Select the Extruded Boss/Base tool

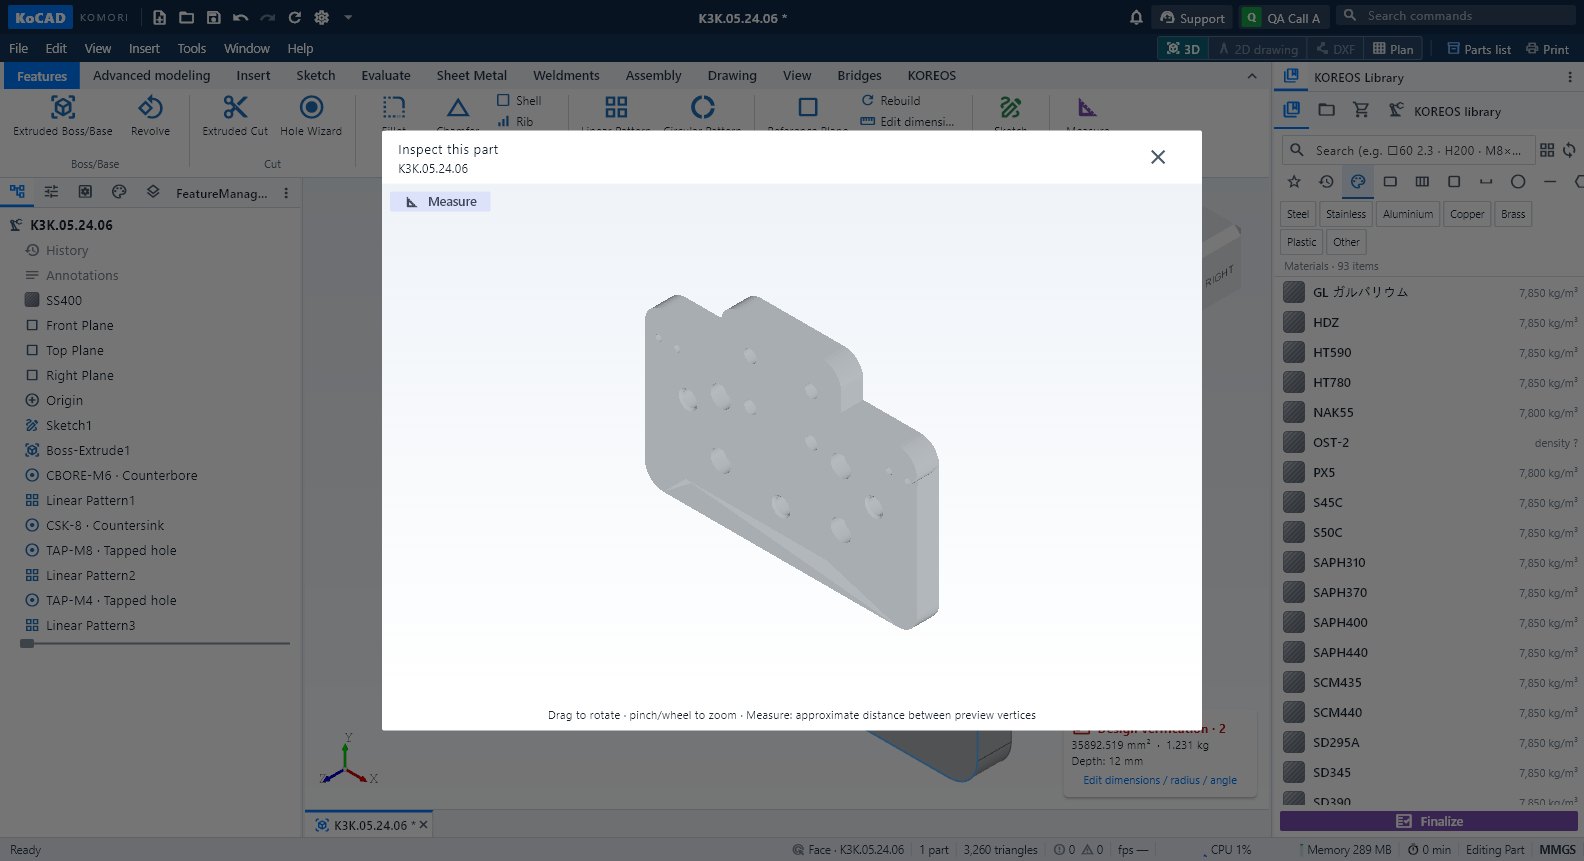(x=63, y=116)
